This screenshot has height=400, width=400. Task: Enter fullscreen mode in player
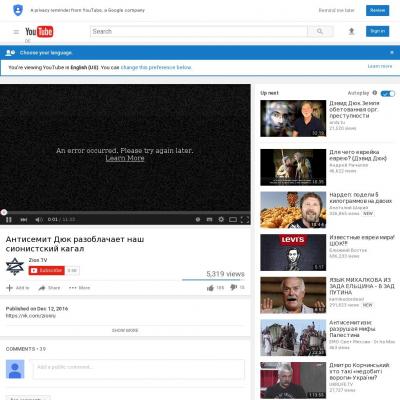[245, 219]
